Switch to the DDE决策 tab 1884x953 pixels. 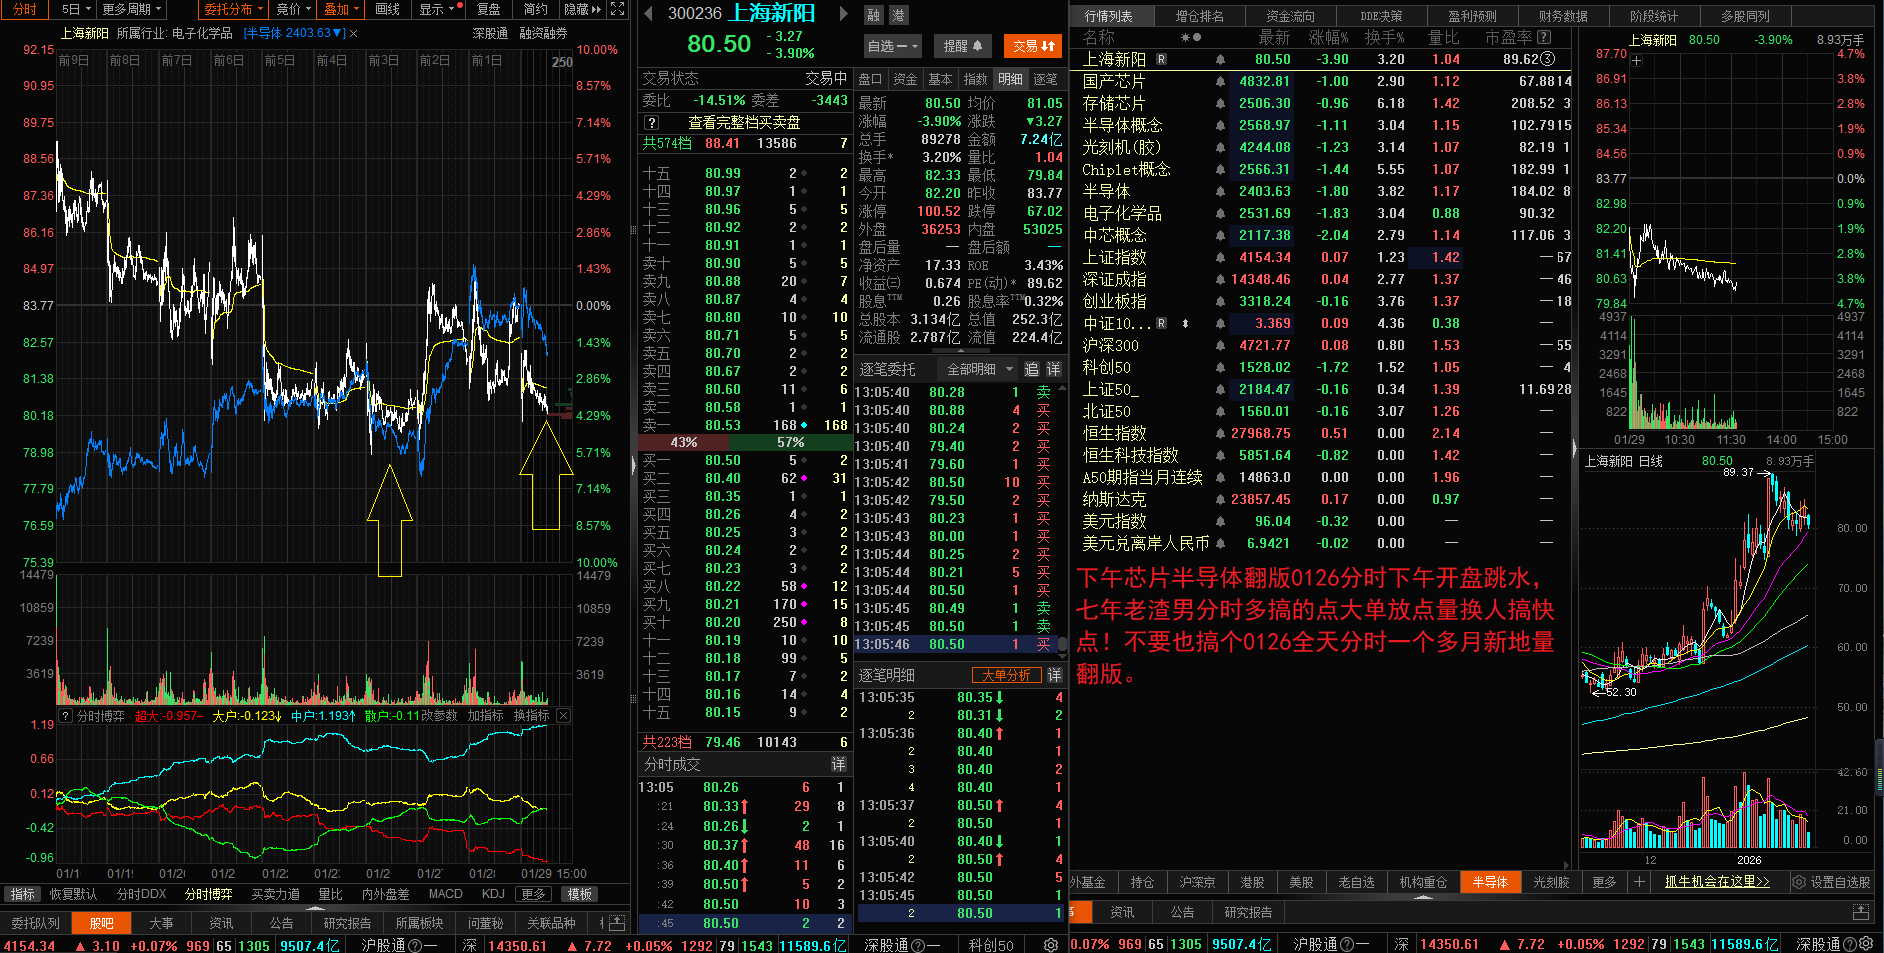(1381, 16)
